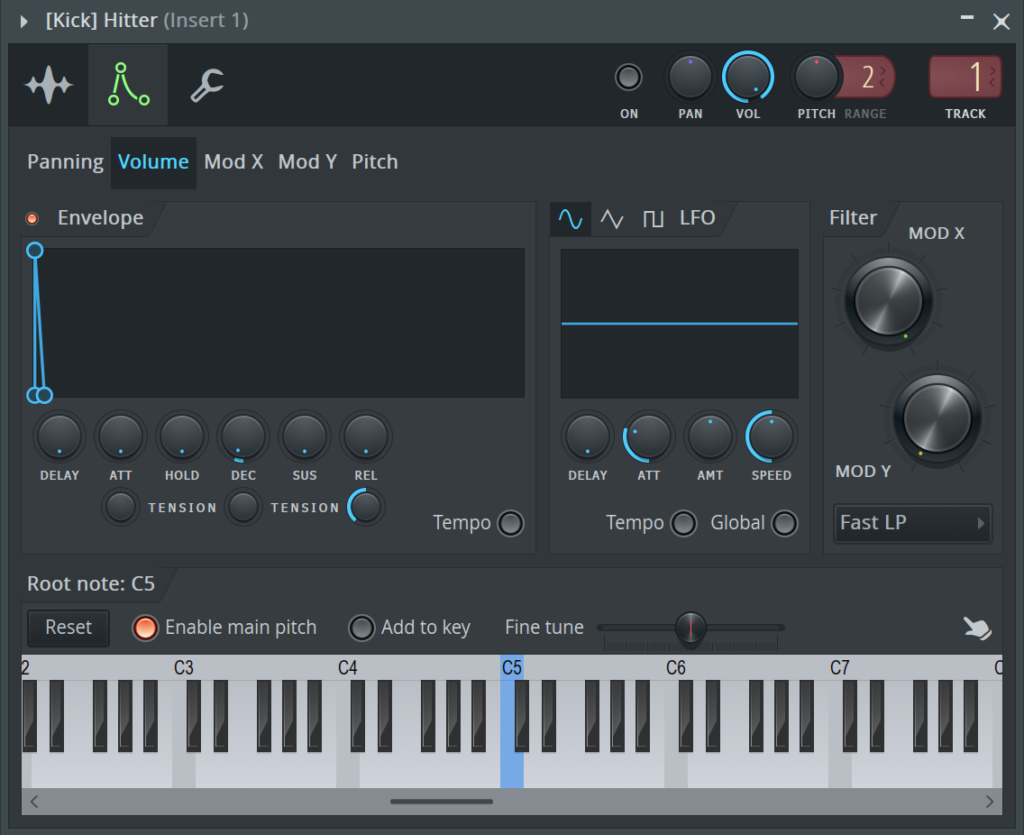Click the filter MOD X knob
This screenshot has width=1024, height=835.
[888, 302]
